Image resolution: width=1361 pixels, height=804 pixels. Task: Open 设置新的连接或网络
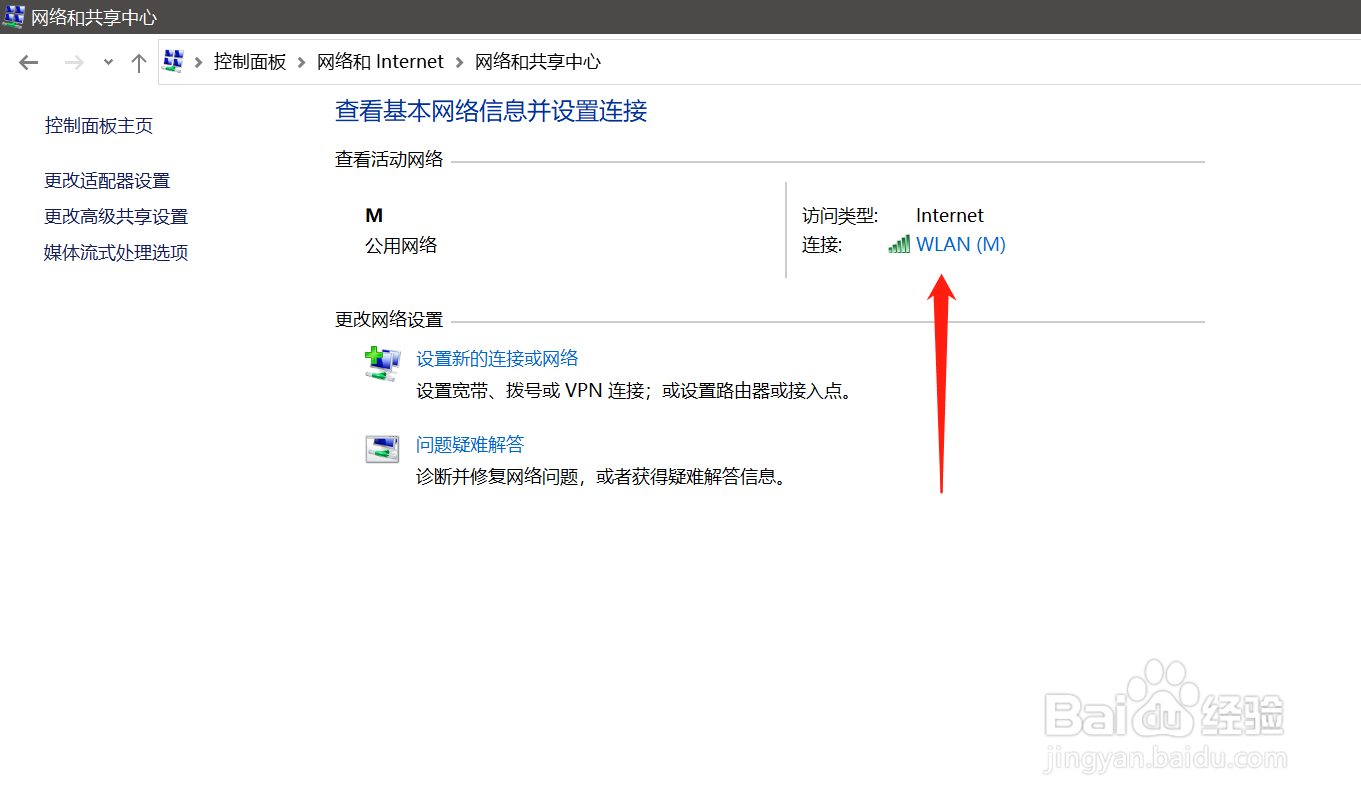pyautogui.click(x=497, y=358)
